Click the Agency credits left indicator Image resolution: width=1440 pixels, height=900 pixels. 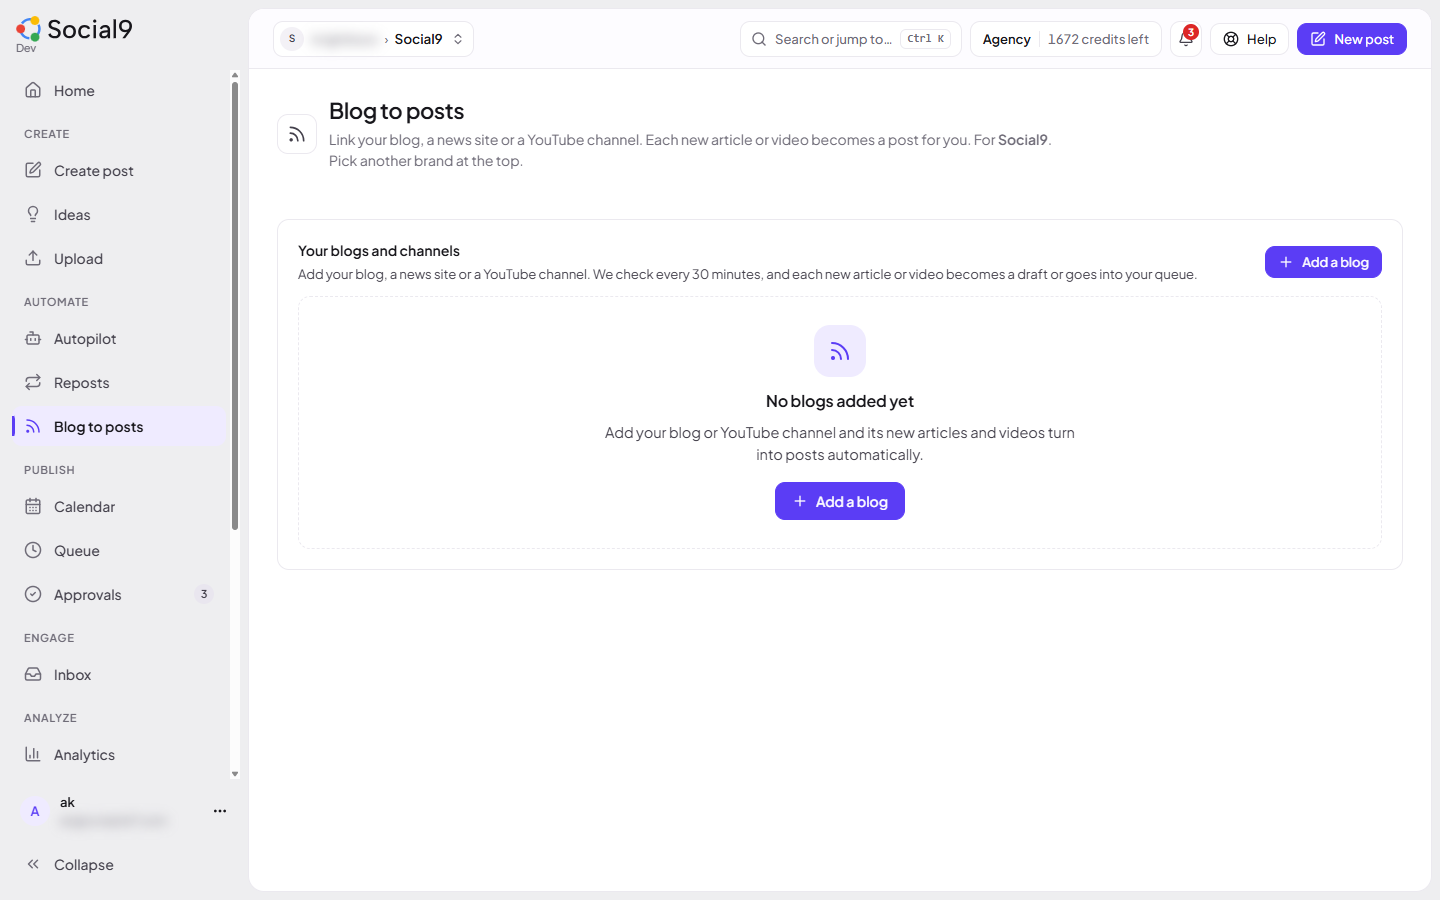pyautogui.click(x=1066, y=39)
